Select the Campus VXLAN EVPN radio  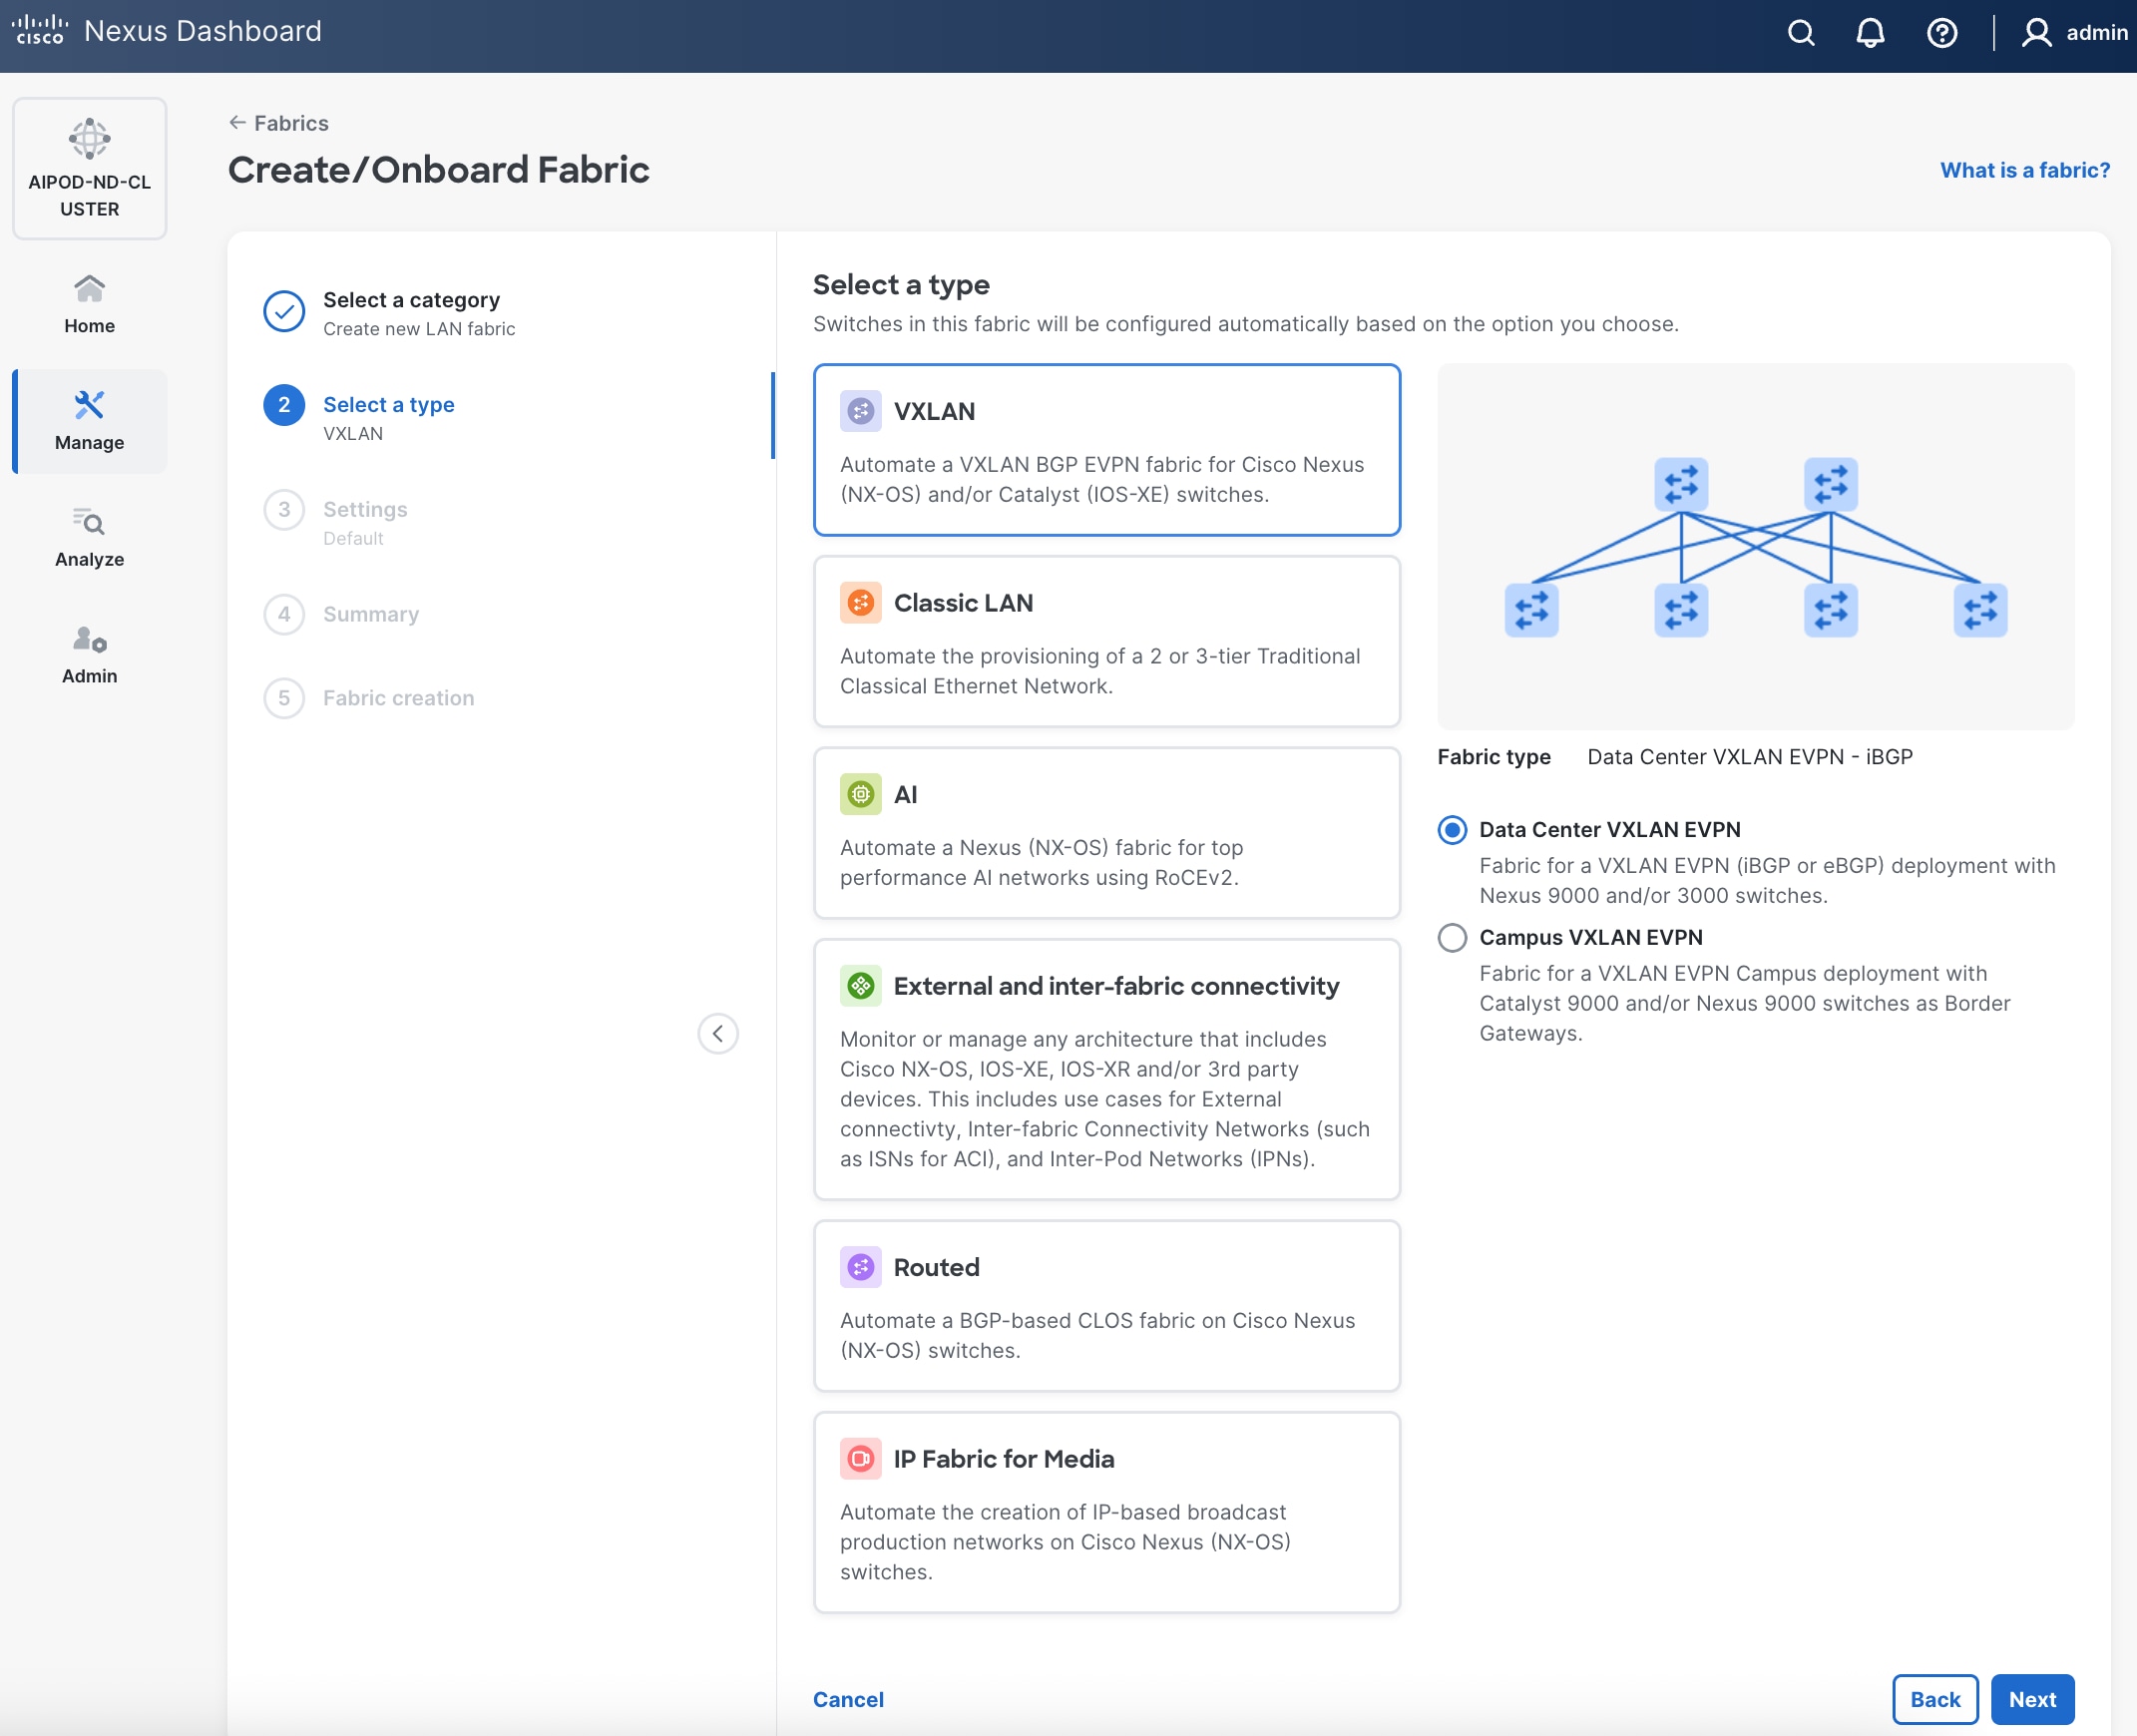pos(1452,937)
